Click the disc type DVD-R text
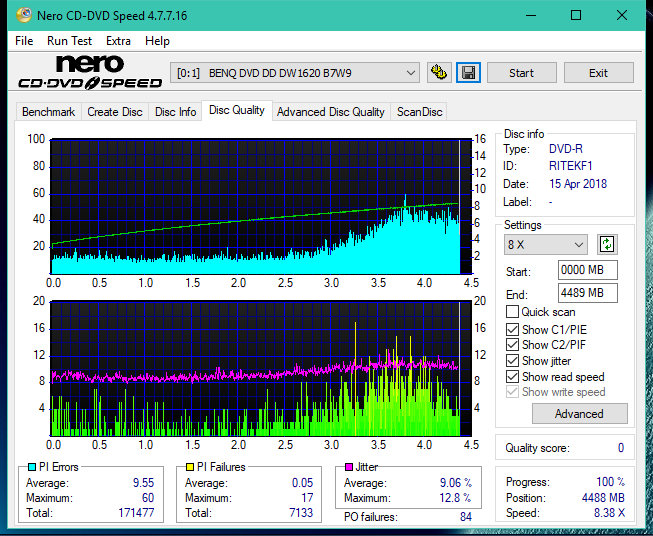Viewport: 653px width, 536px height. click(566, 149)
